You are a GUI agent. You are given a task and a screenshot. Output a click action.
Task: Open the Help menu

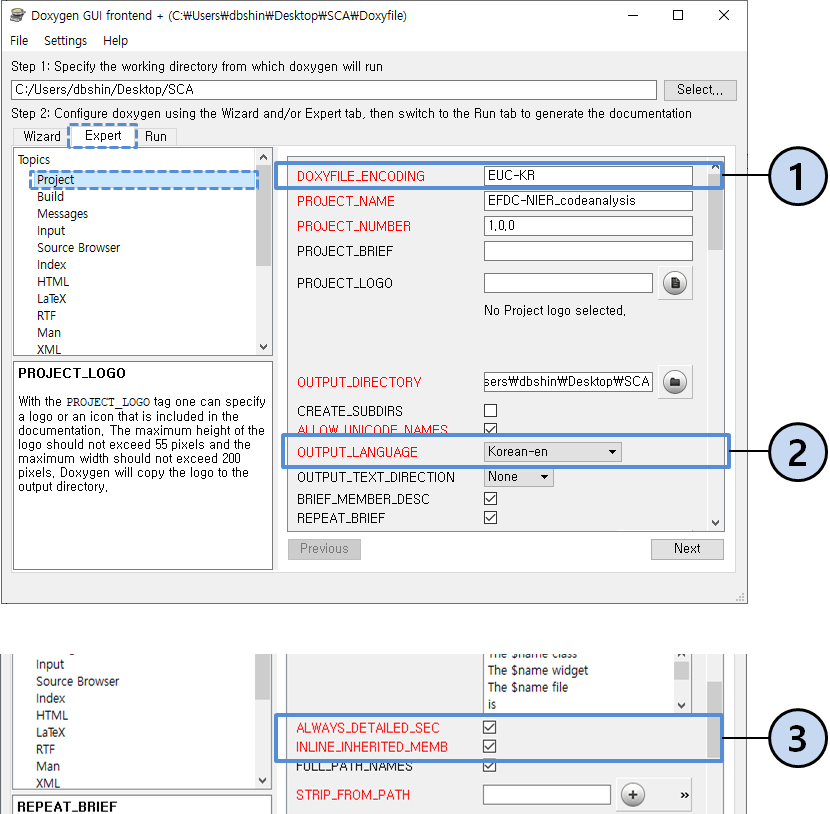click(x=115, y=41)
